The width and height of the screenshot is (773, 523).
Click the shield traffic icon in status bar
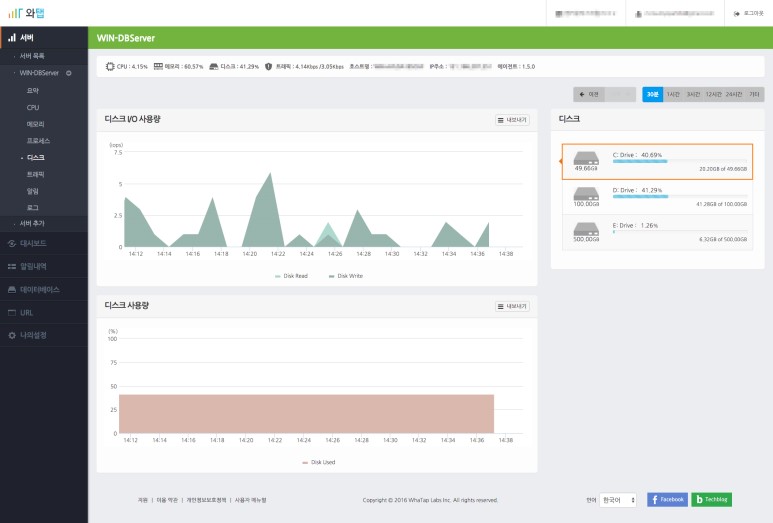pyautogui.click(x=268, y=66)
